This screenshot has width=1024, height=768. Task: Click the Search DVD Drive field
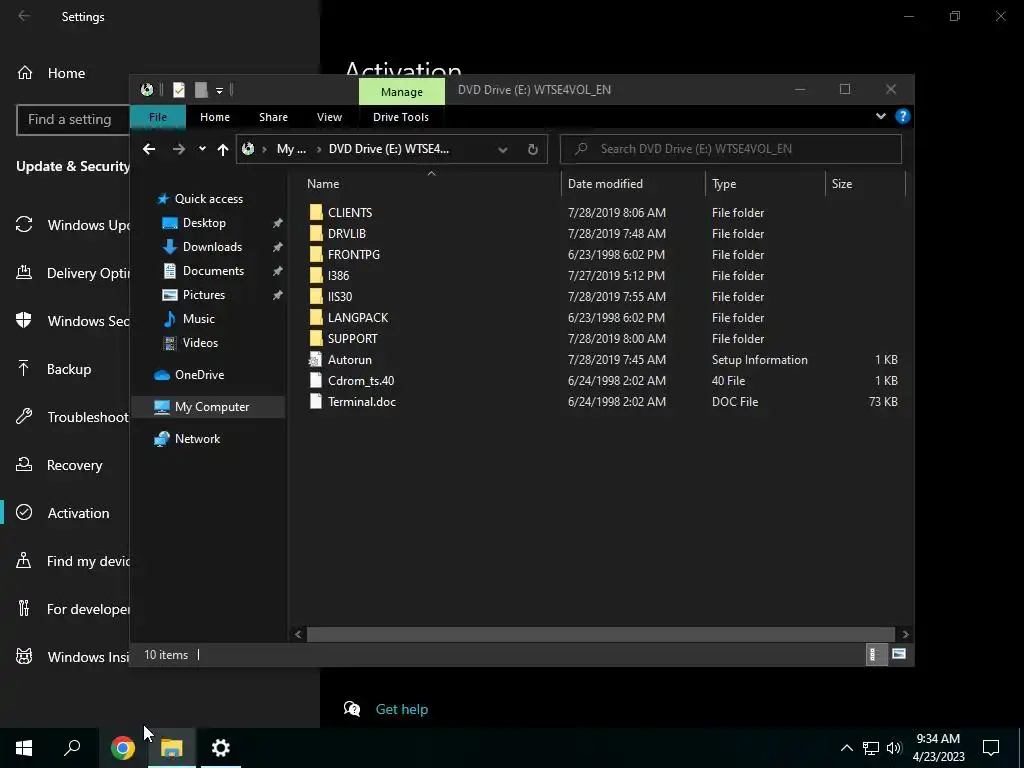point(731,149)
